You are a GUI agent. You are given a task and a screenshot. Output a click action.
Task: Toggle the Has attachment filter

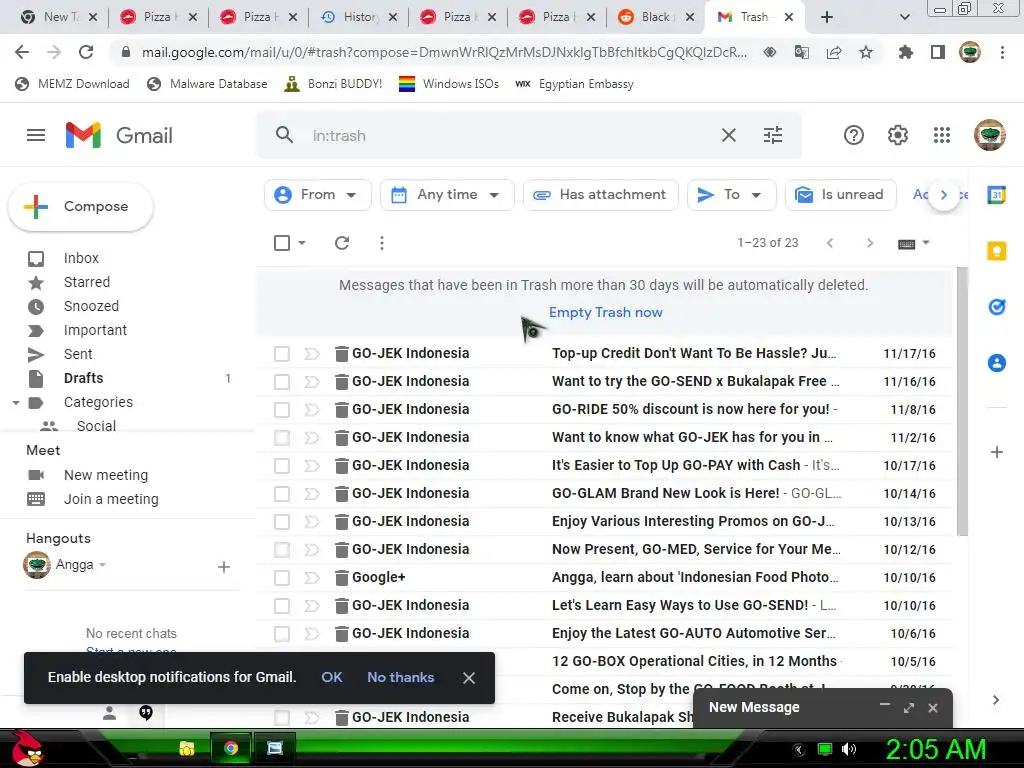pos(601,195)
